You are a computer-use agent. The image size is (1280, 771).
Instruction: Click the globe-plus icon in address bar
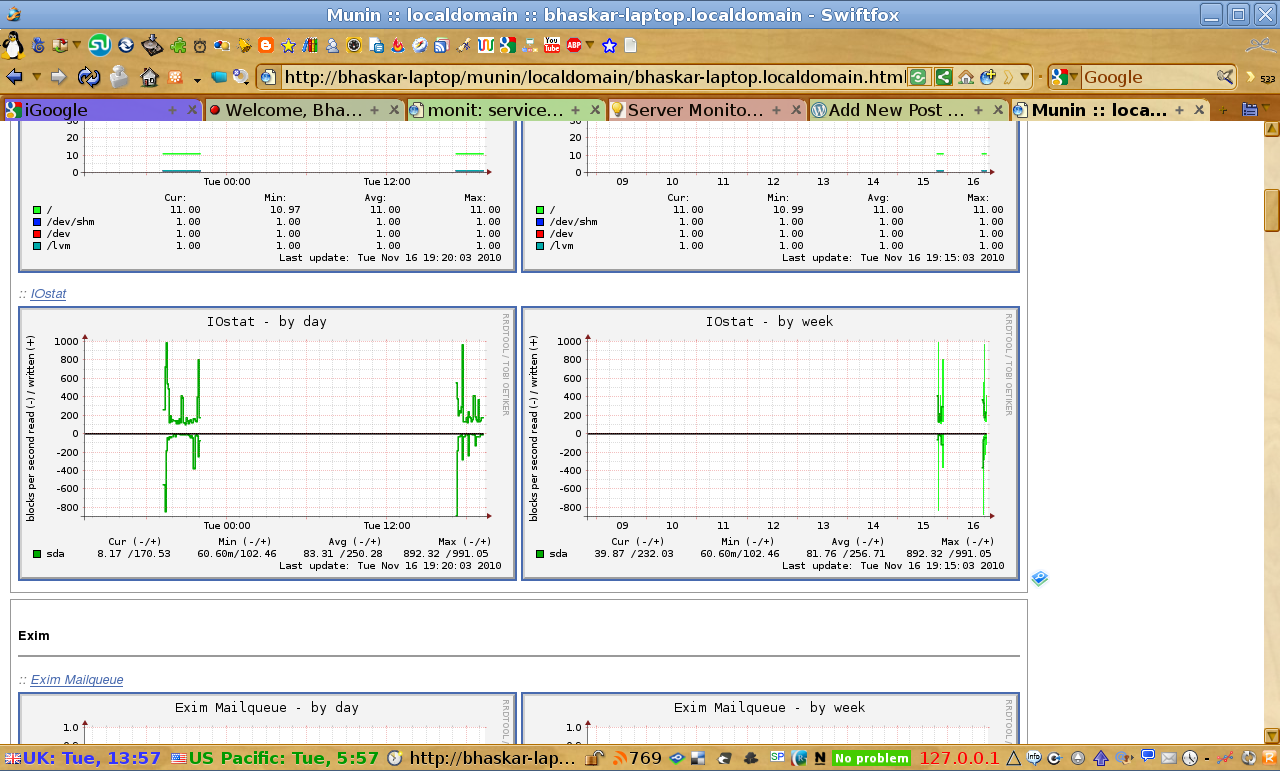(x=988, y=77)
